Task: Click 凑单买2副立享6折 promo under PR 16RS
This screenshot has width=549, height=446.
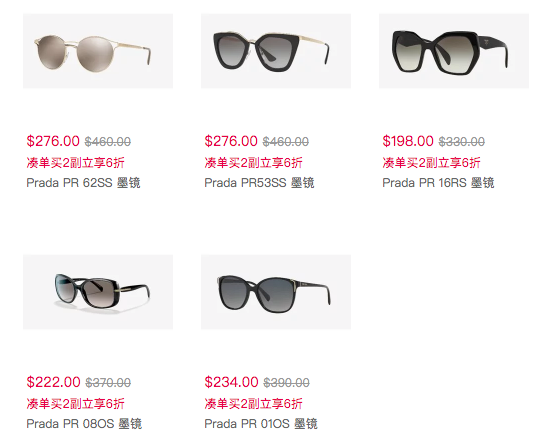Action: (431, 163)
